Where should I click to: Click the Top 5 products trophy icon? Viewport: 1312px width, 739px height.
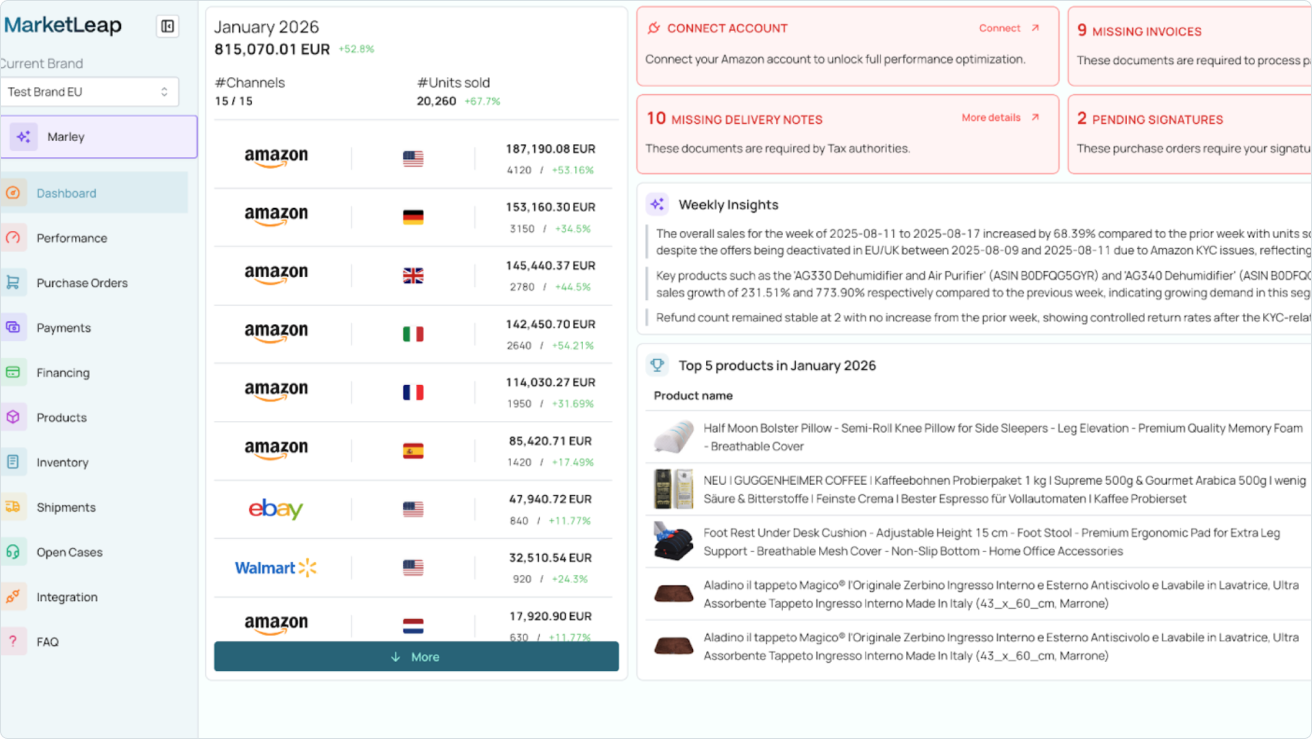[657, 365]
